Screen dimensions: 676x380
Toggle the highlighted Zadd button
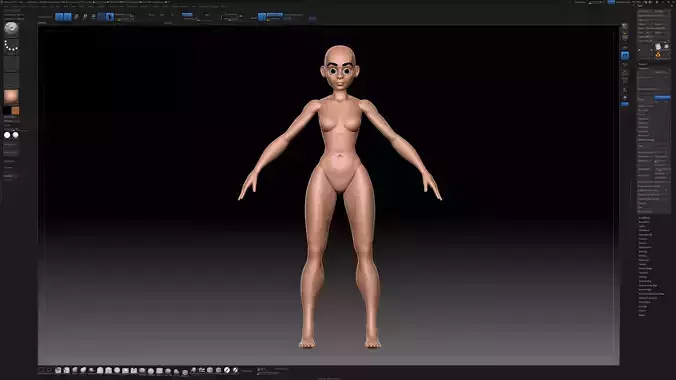[x=187, y=15]
